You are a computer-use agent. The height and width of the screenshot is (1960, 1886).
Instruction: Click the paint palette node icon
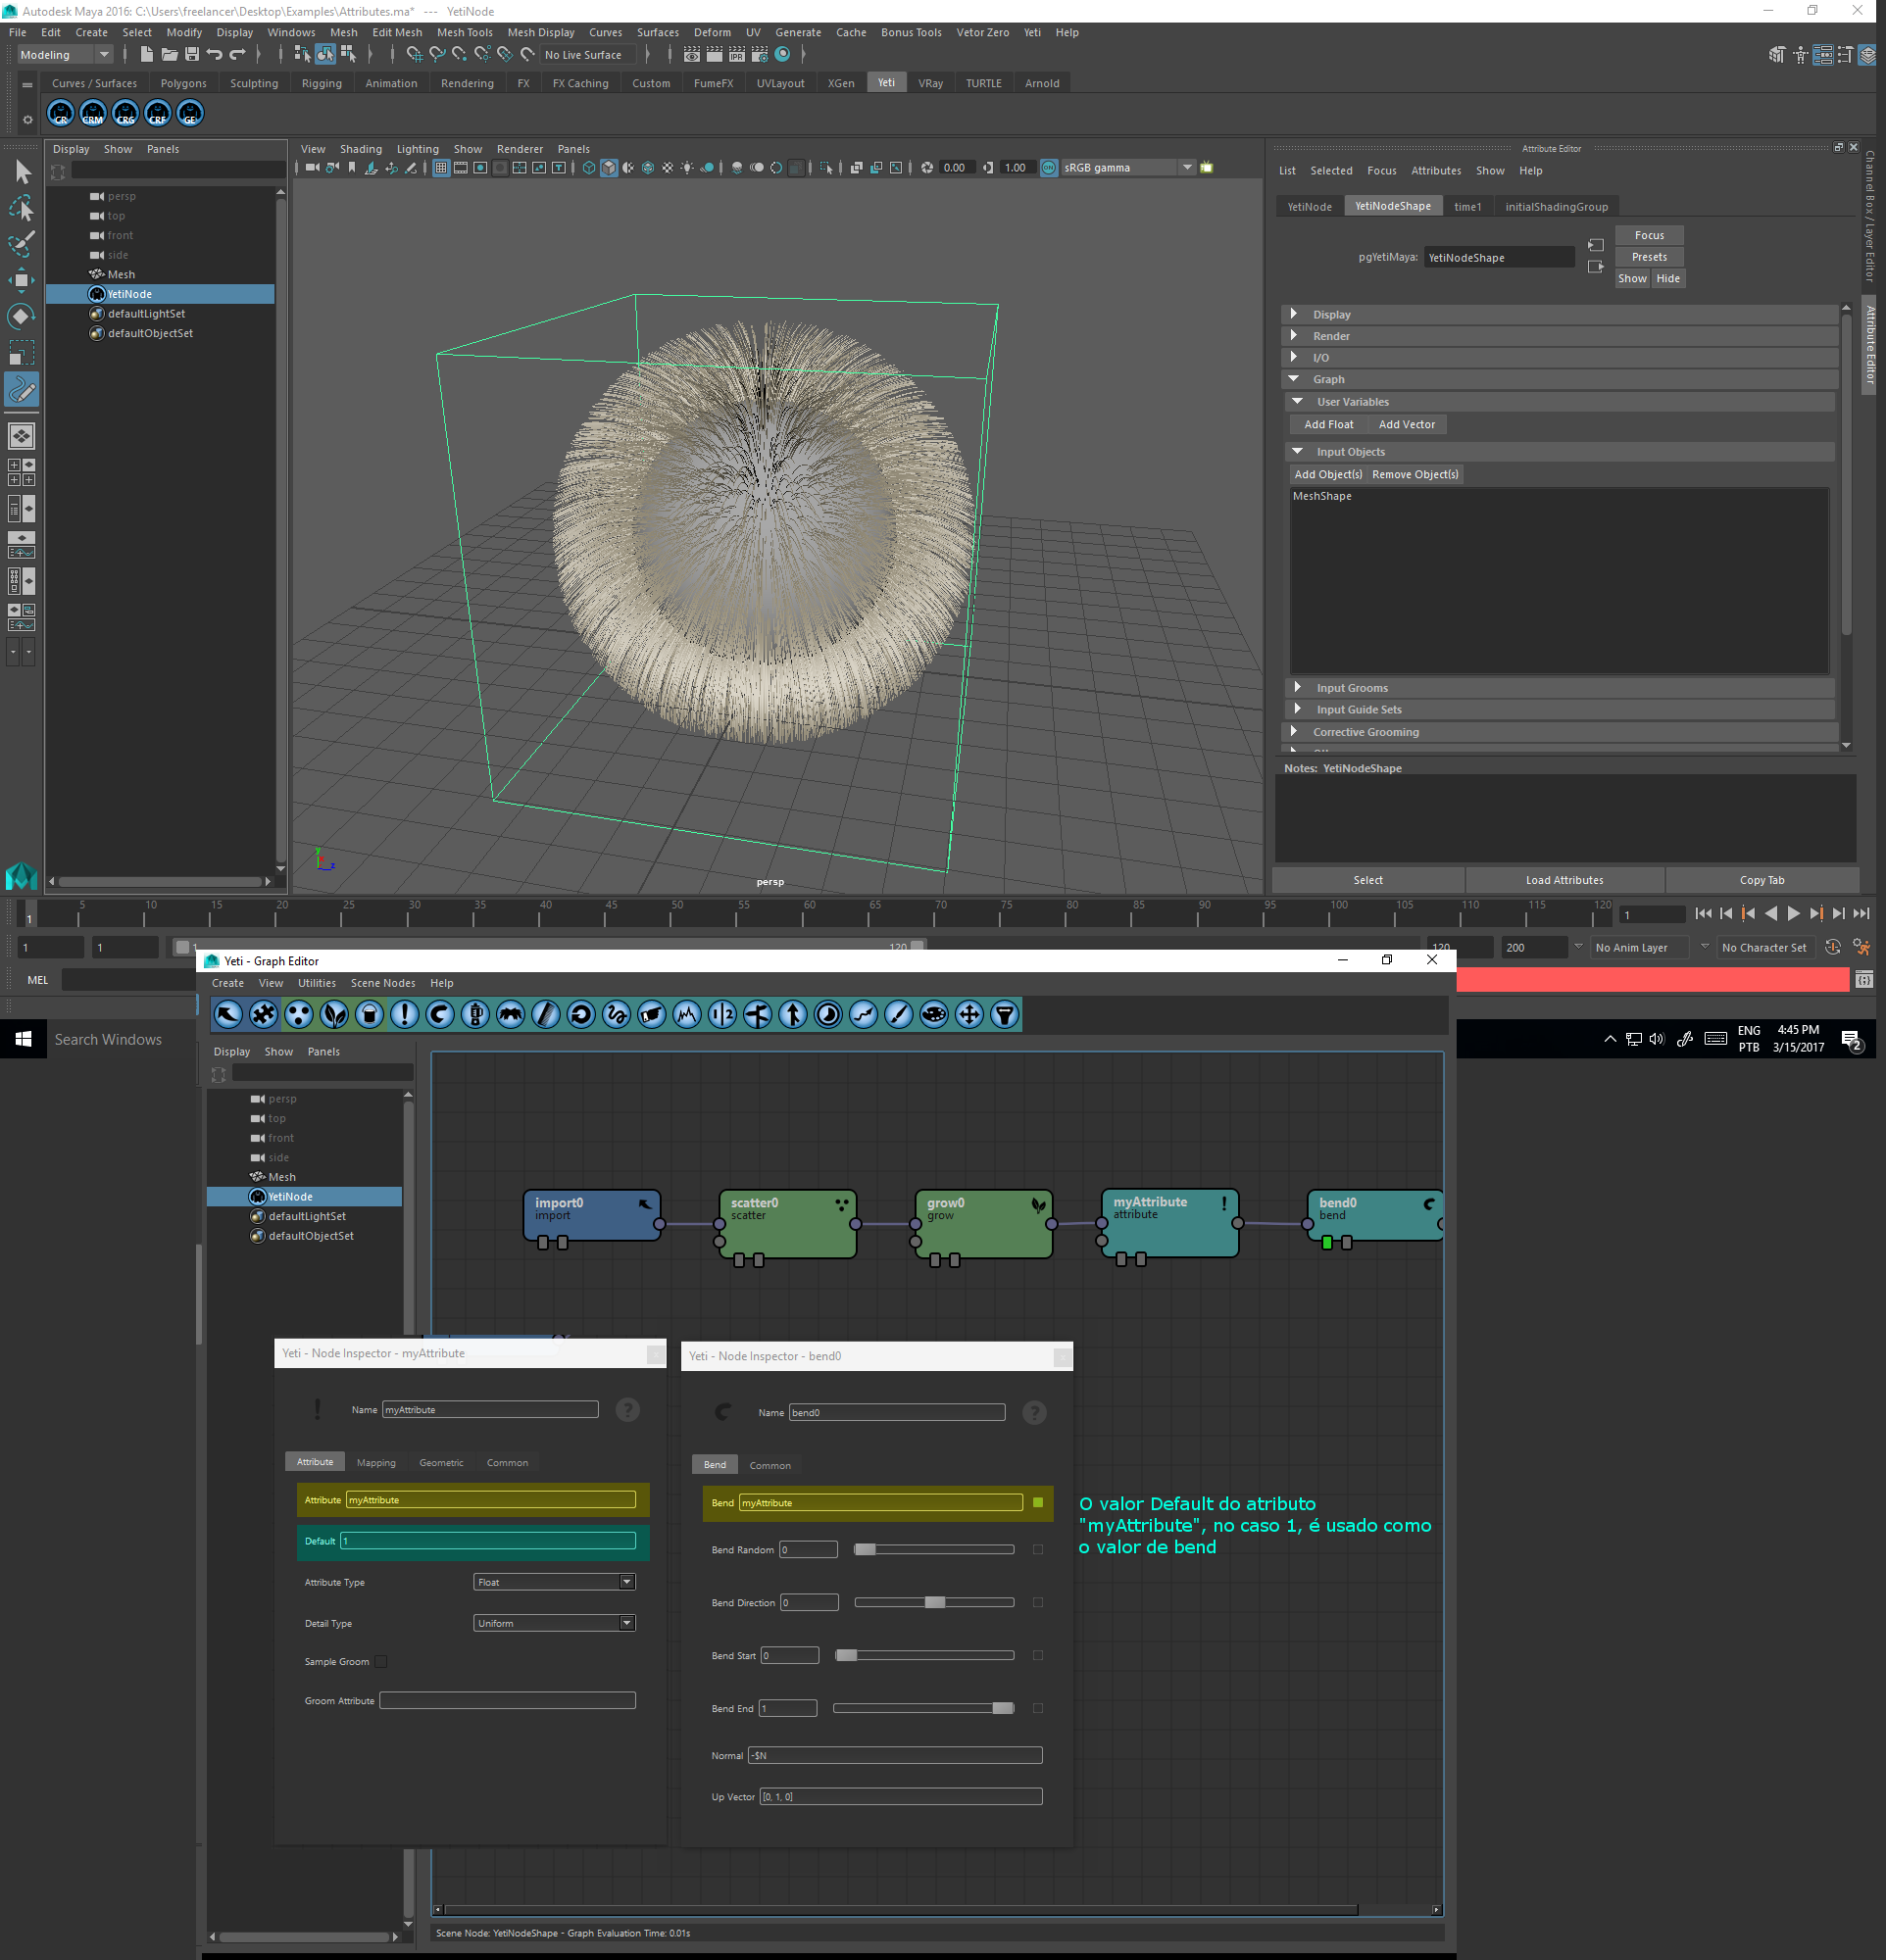933,1015
